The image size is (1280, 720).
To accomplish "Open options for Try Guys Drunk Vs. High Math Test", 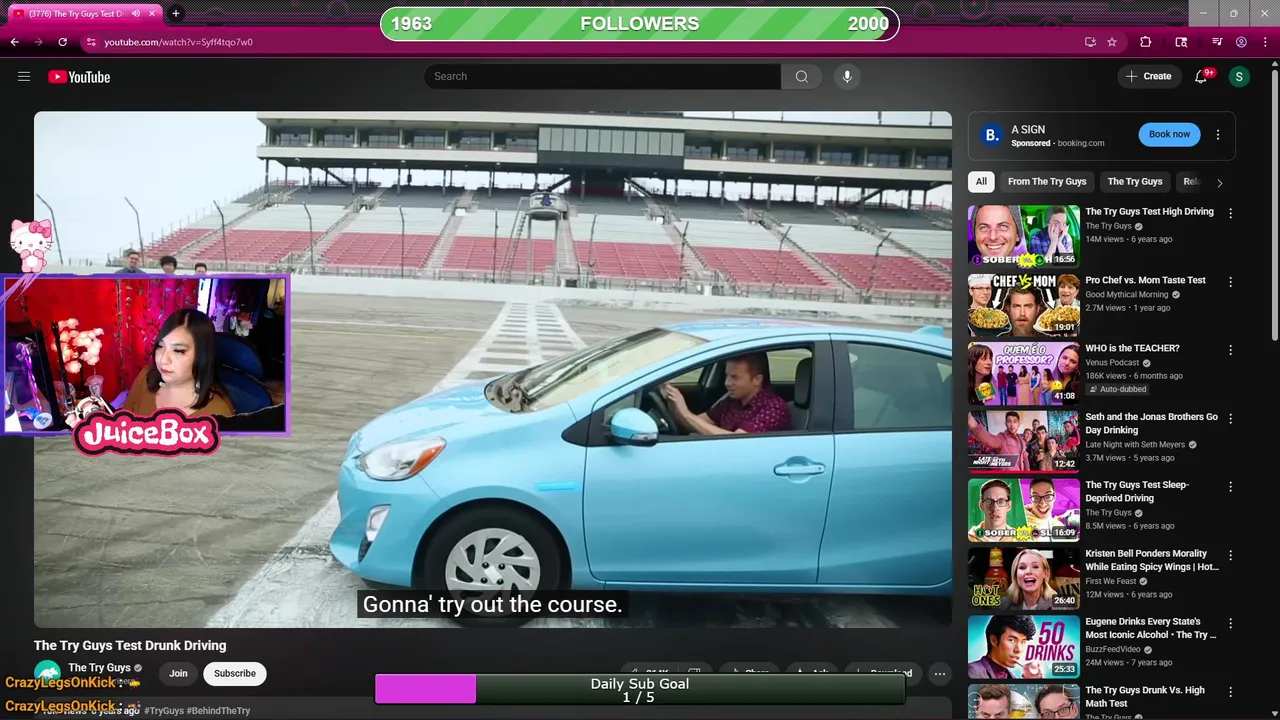I will tap(1230, 691).
